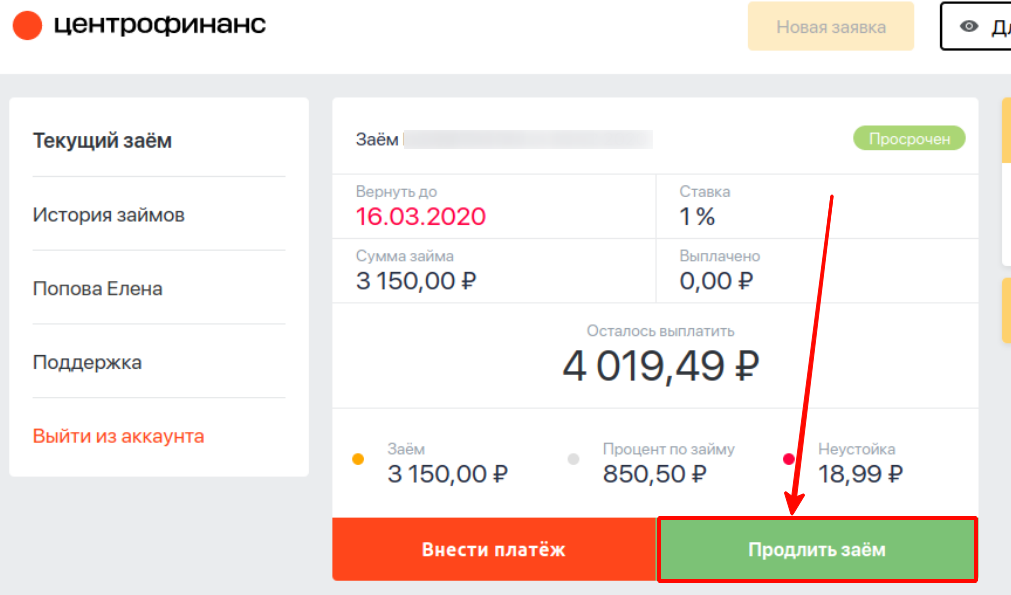Open the Попова Елена profile item
This screenshot has width=1011, height=595.
[x=98, y=288]
